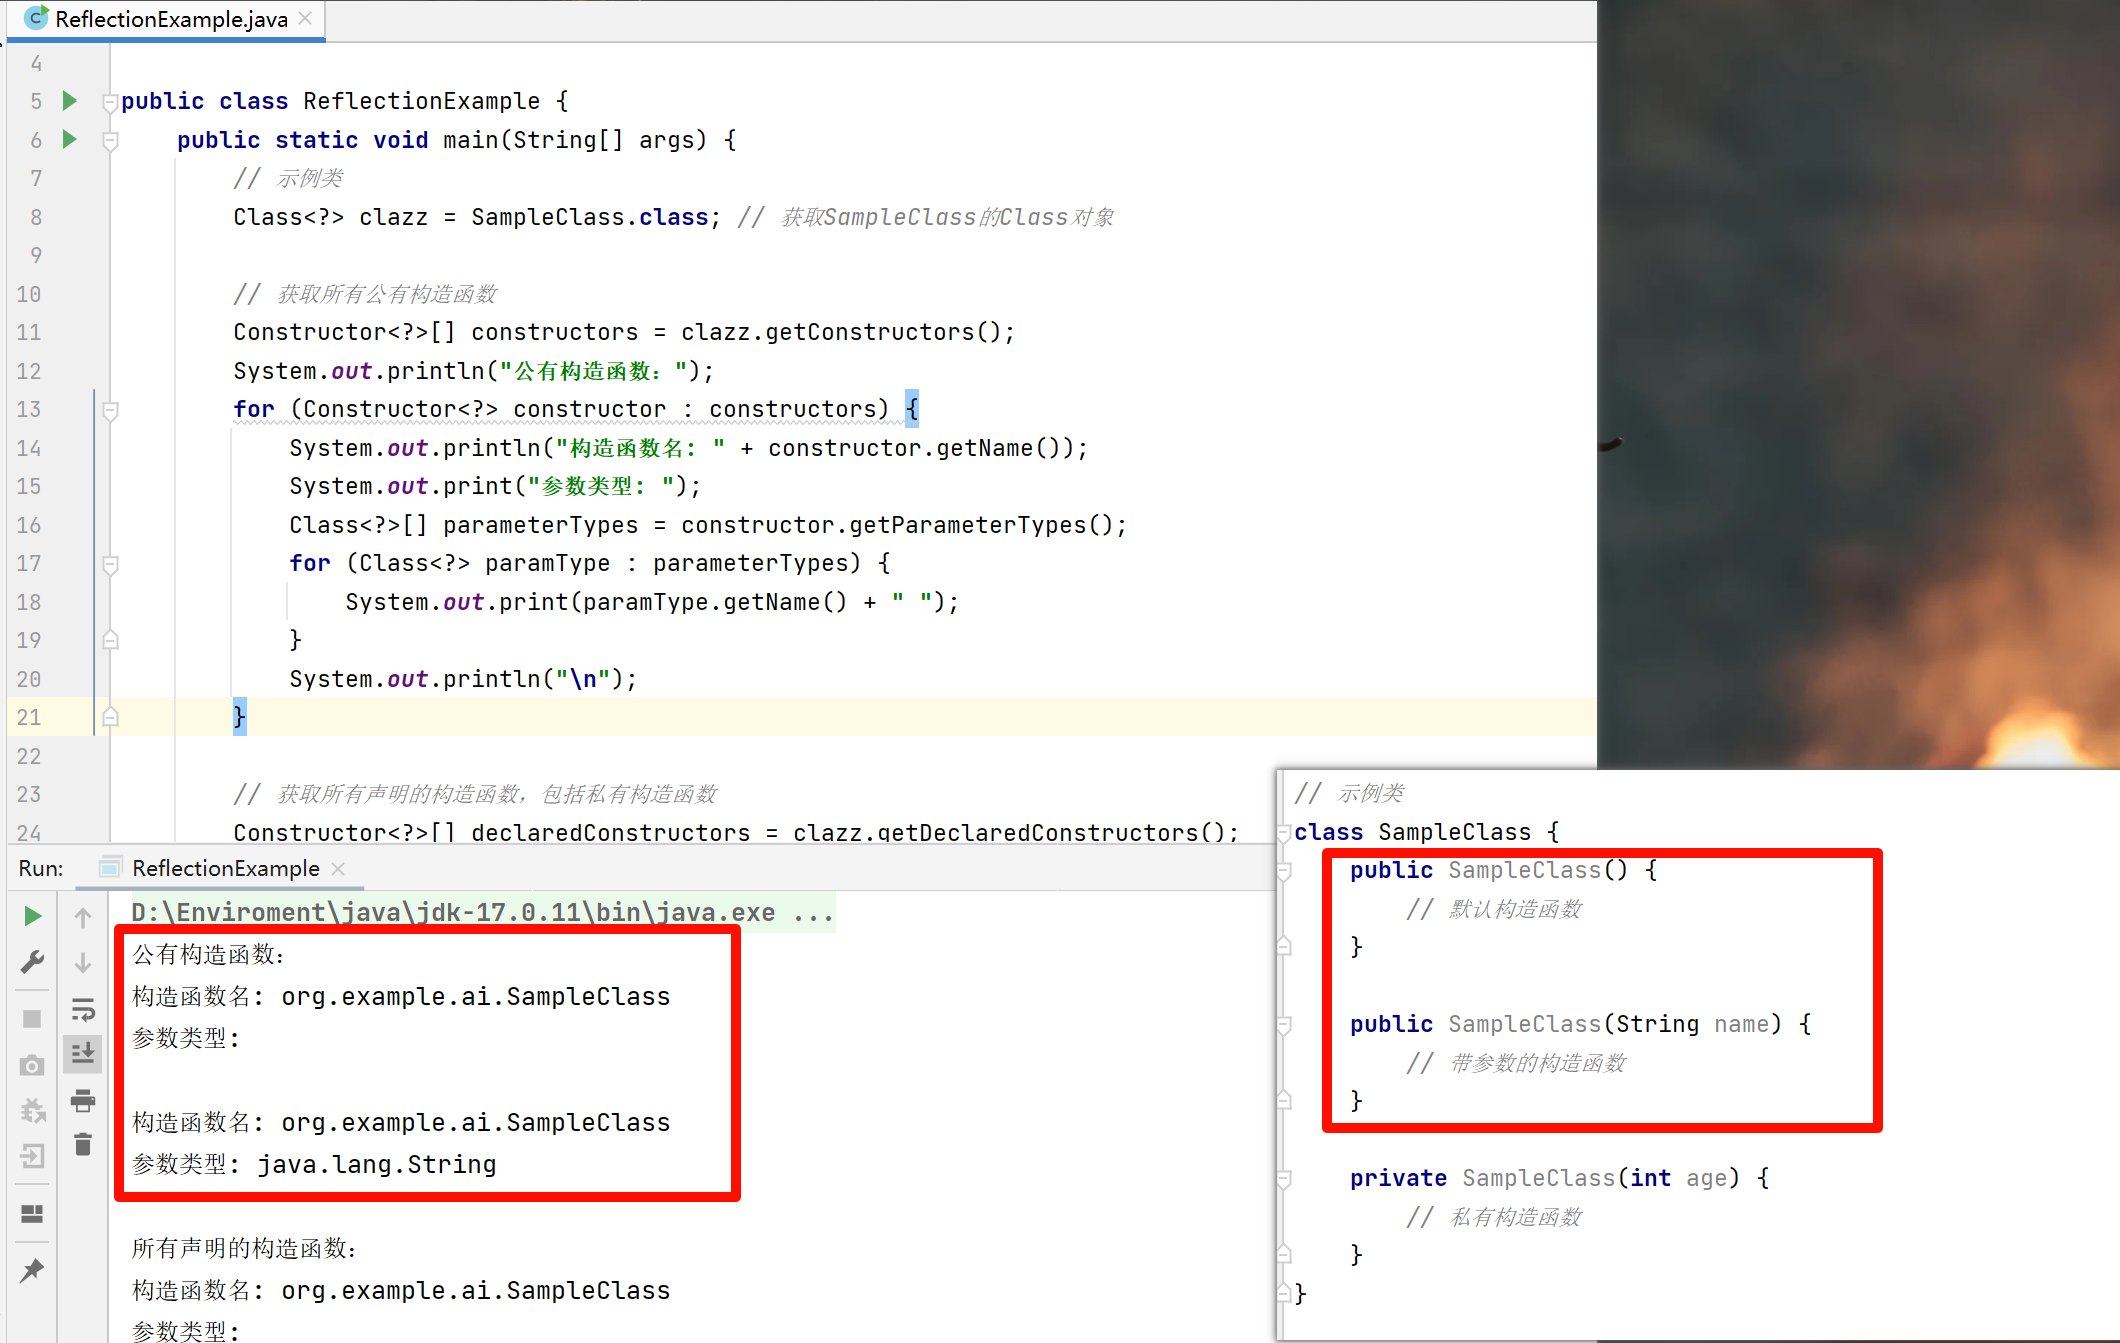Viewport: 2120px width, 1343px height.
Task: Click paramType.getName() on line 18
Action: click(715, 602)
